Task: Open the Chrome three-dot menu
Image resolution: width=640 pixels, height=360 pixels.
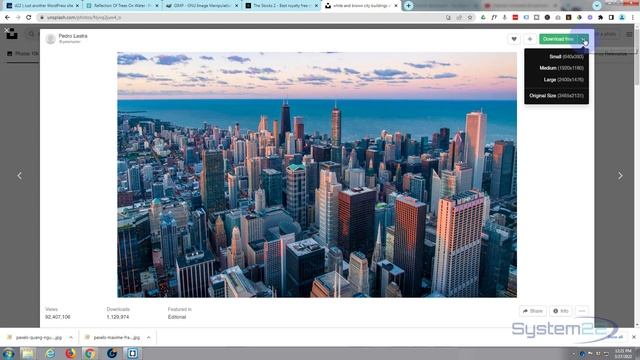Action: pyautogui.click(x=633, y=18)
